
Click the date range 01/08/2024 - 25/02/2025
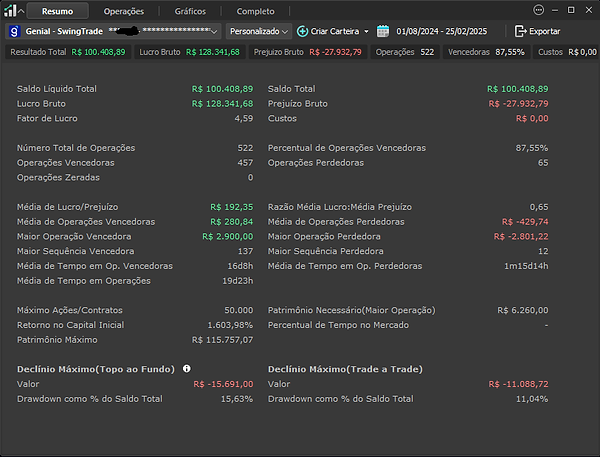[x=443, y=31]
